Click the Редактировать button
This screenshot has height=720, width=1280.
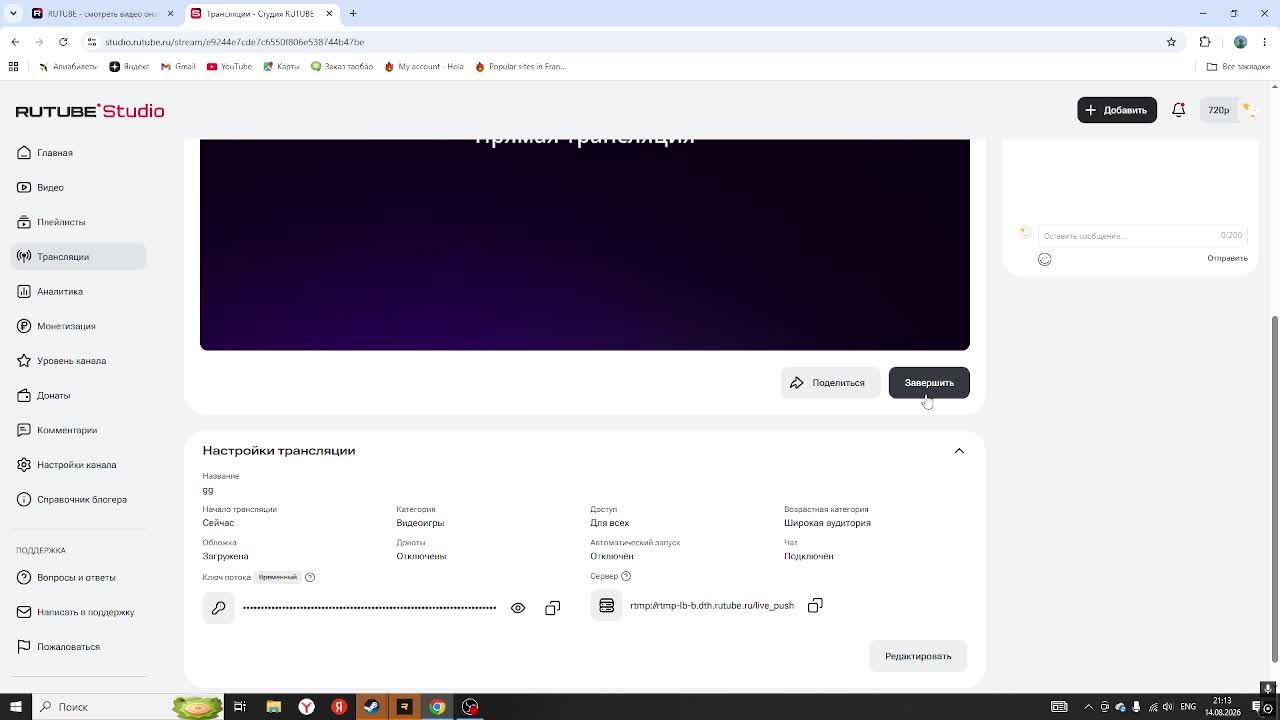point(918,656)
